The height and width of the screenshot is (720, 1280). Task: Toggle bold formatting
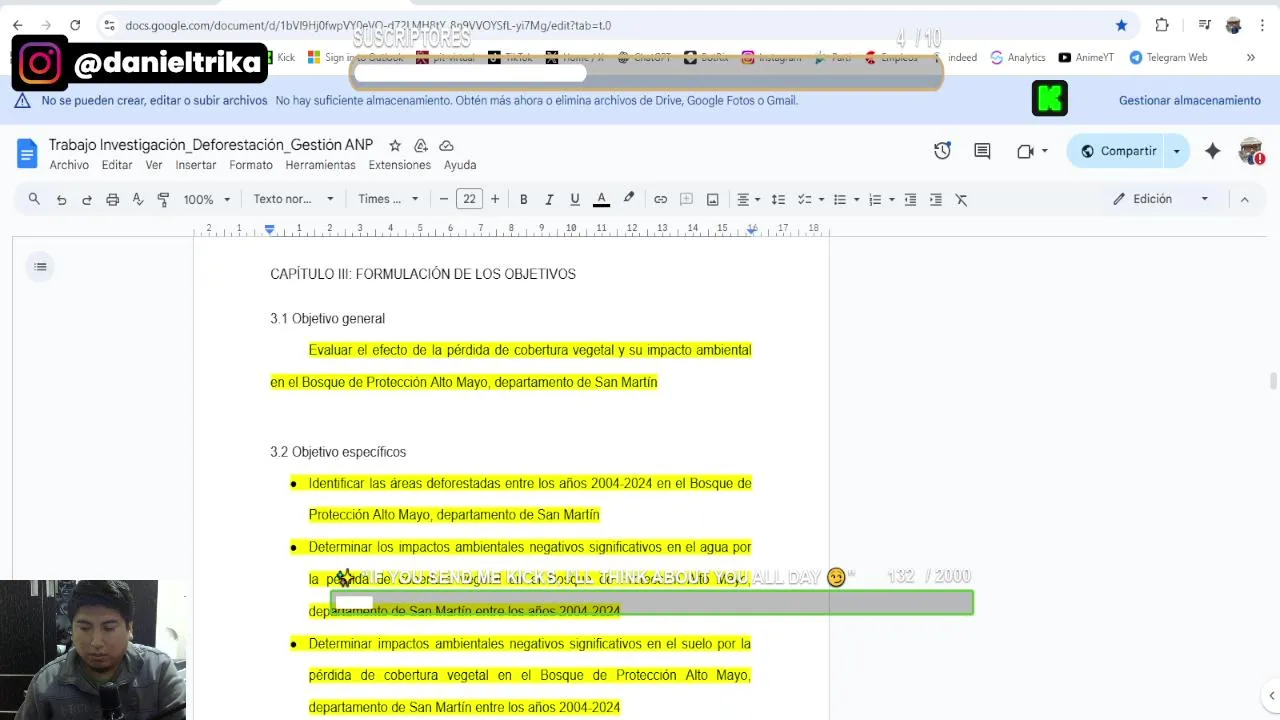(523, 199)
